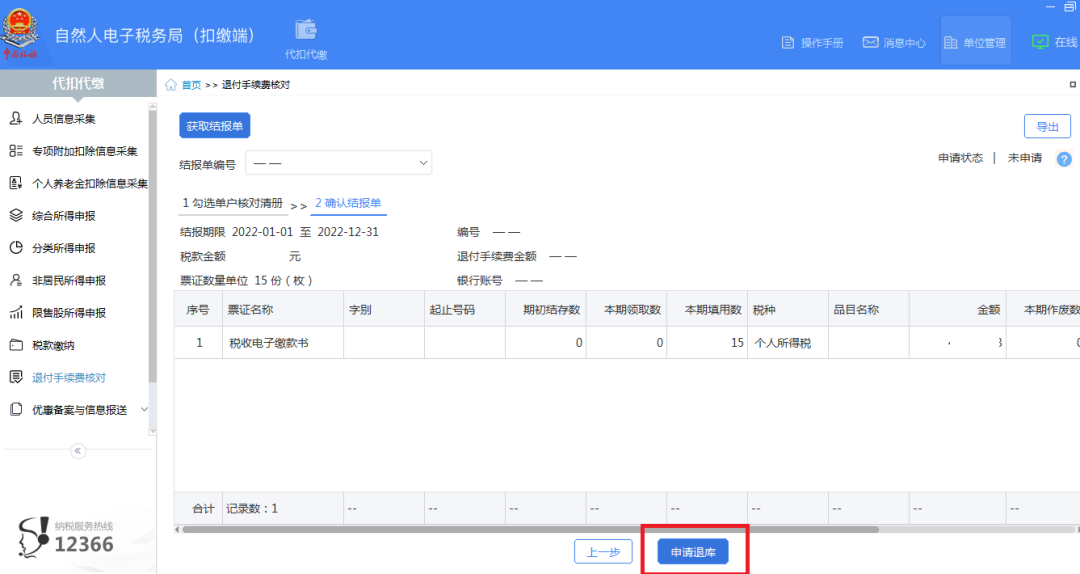Click the horizontal table scrollbar
Screen dimensions: 1080x574
pos(530,529)
